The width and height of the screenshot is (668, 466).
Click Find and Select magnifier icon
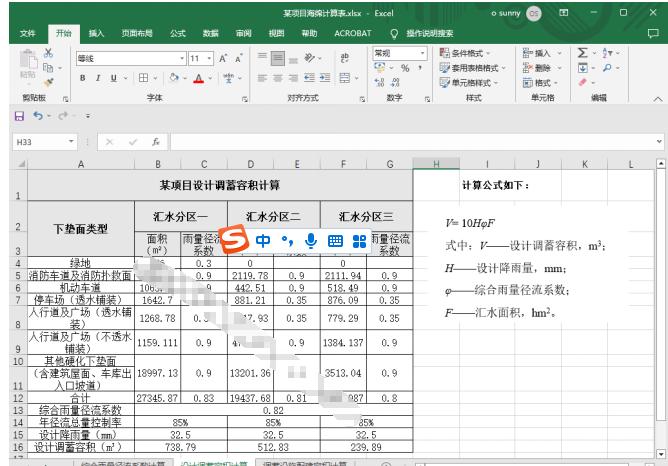pyautogui.click(x=607, y=68)
